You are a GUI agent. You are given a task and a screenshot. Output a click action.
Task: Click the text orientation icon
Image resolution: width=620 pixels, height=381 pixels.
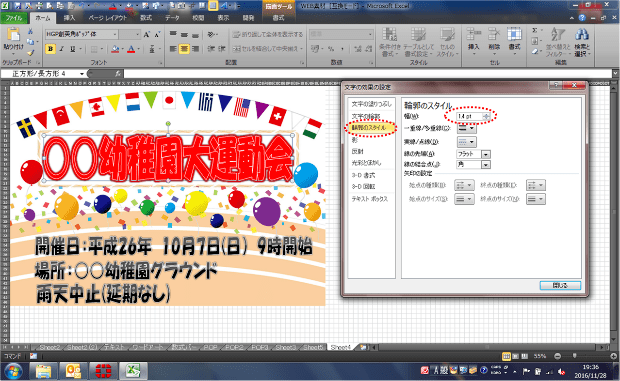(x=212, y=35)
